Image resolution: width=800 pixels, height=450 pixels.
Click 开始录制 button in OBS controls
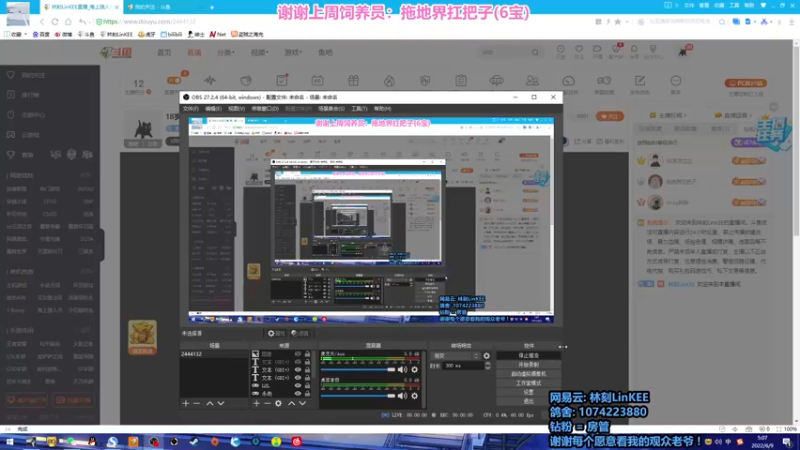pos(529,365)
